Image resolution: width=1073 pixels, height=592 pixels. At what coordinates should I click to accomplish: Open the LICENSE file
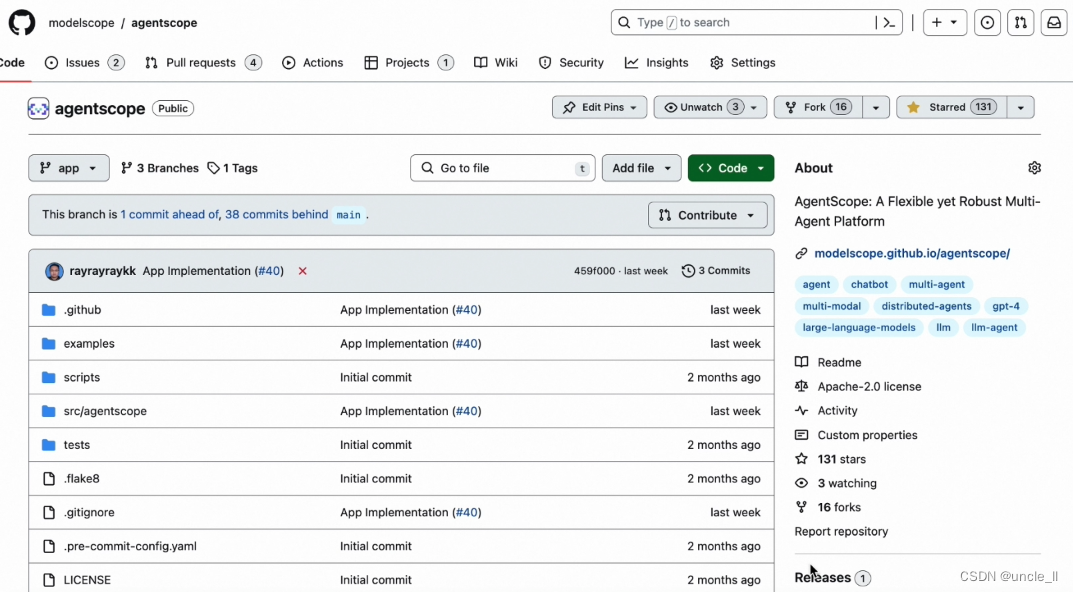87,580
